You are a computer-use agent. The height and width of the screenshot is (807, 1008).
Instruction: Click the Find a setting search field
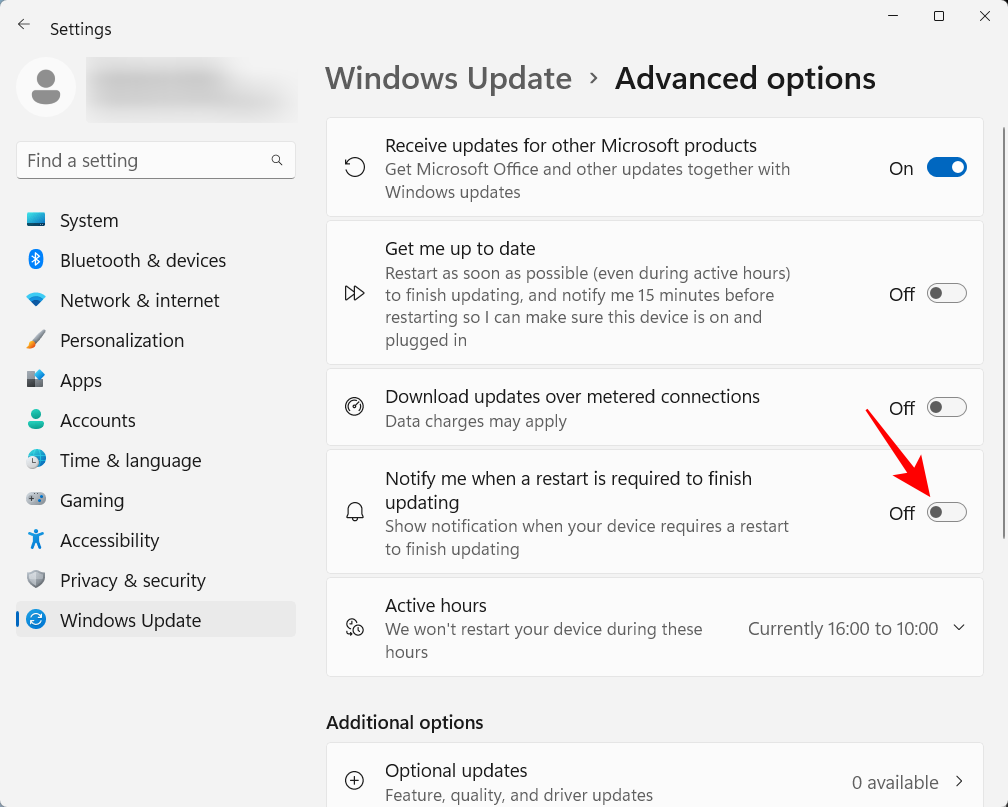click(x=150, y=160)
